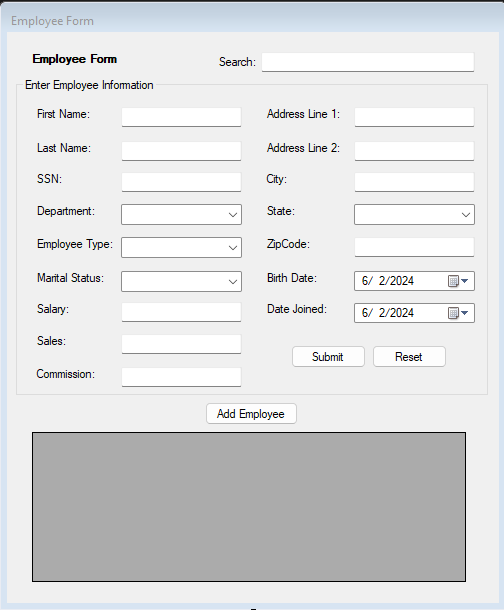Viewport: 504px width, 610px height.
Task: Focus the Sales text box
Action: [181, 344]
